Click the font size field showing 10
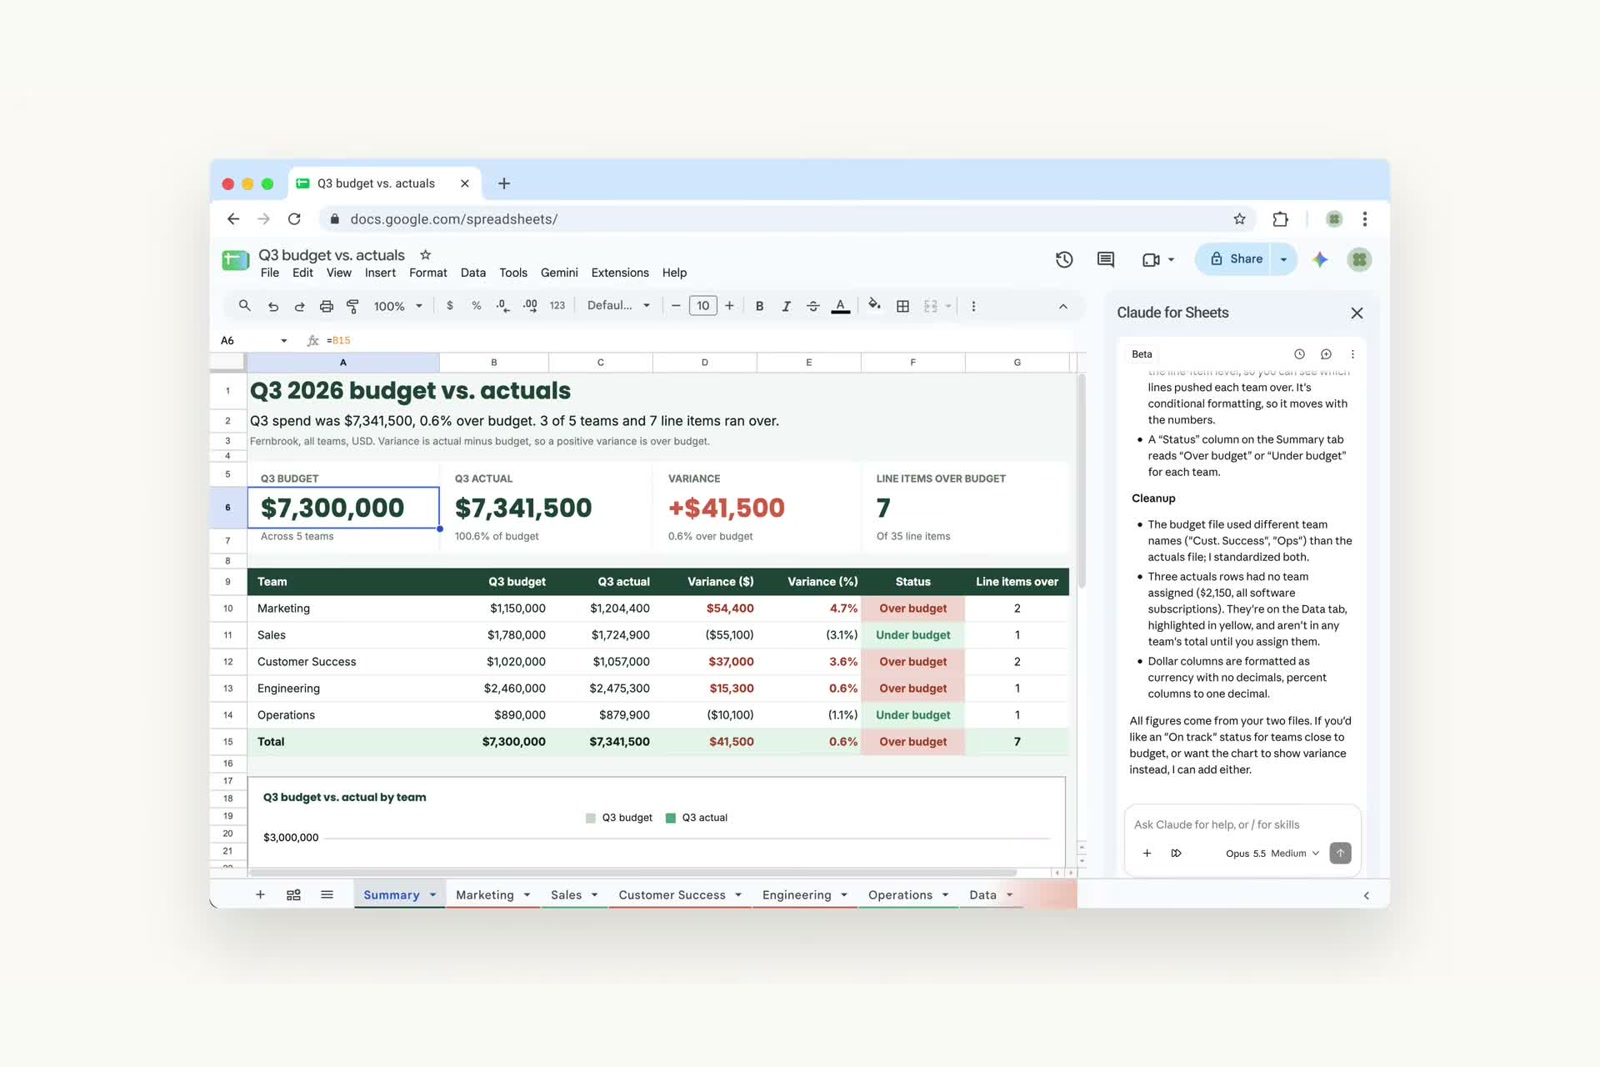 pyautogui.click(x=703, y=306)
